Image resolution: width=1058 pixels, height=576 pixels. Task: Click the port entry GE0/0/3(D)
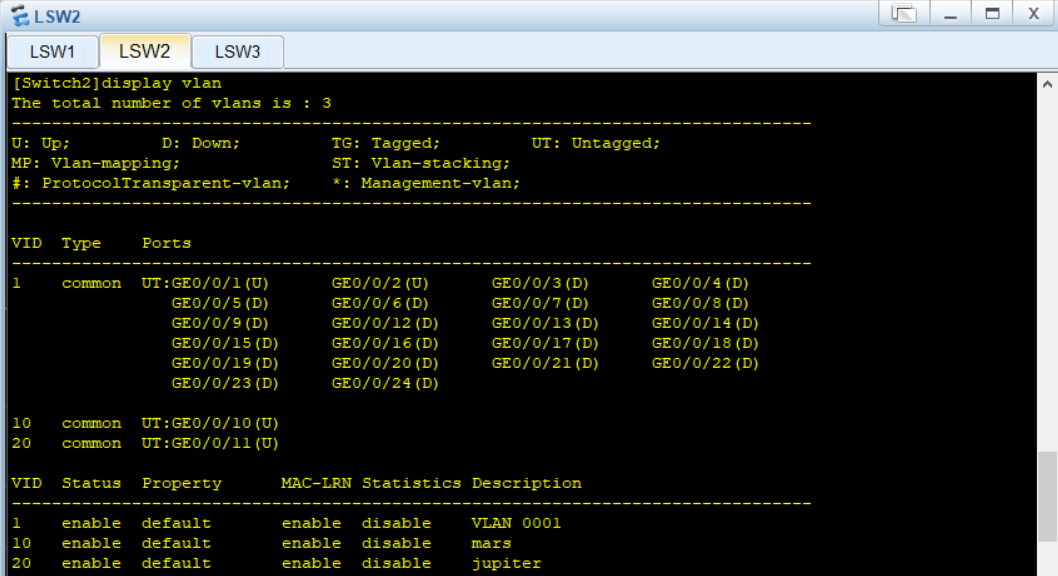coord(540,283)
